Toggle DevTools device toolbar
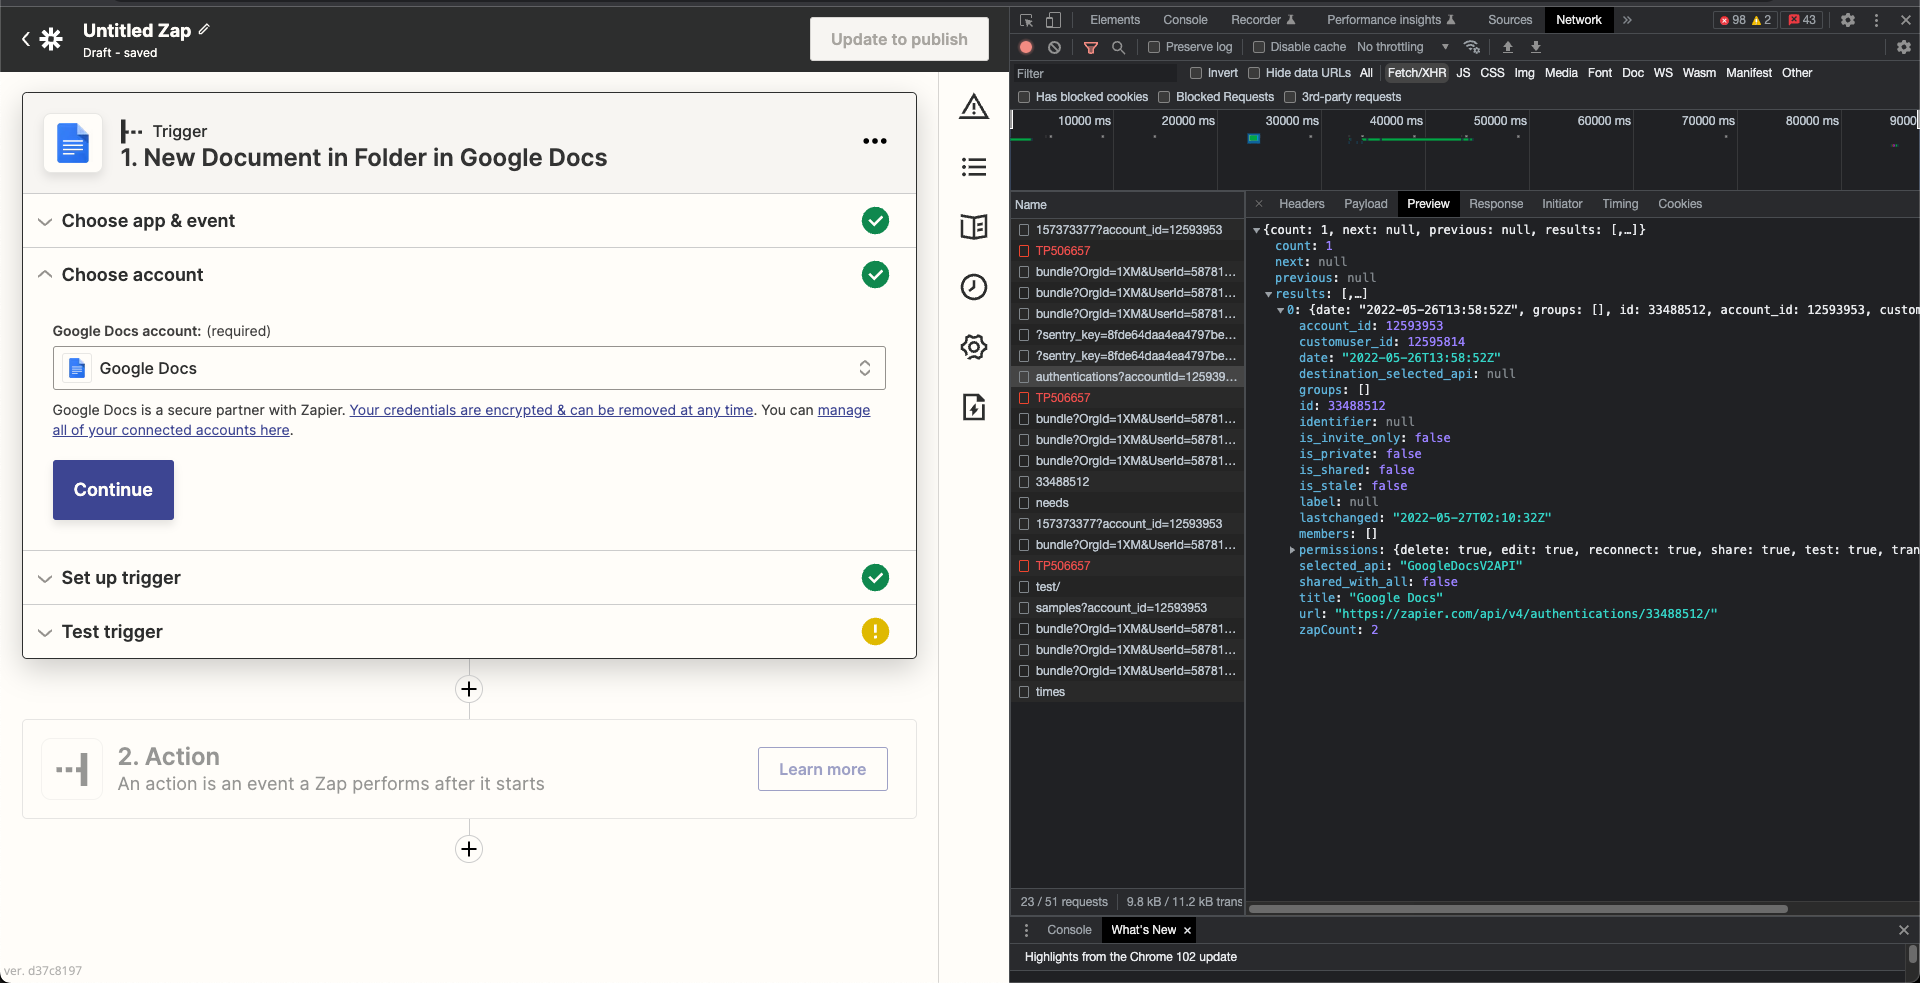Screen dimensions: 1920x983 (1053, 20)
